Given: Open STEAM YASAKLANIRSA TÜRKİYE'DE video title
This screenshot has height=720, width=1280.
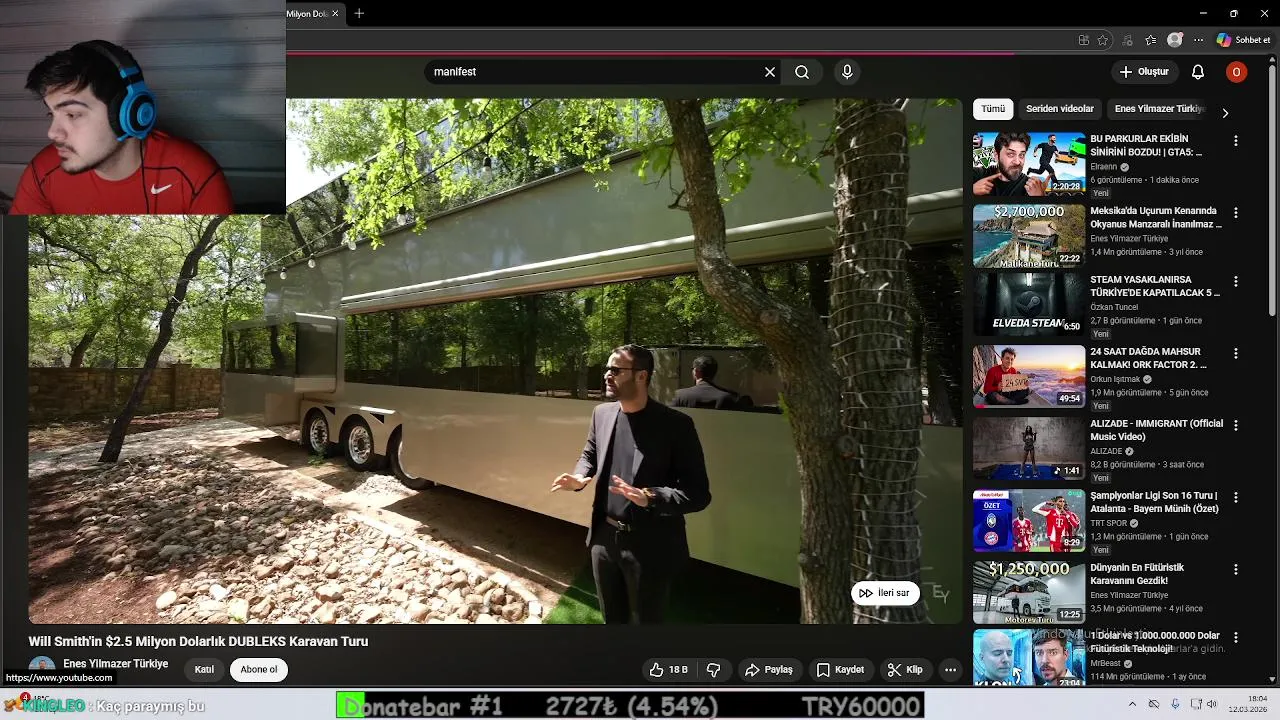Looking at the screenshot, I should tap(1155, 286).
